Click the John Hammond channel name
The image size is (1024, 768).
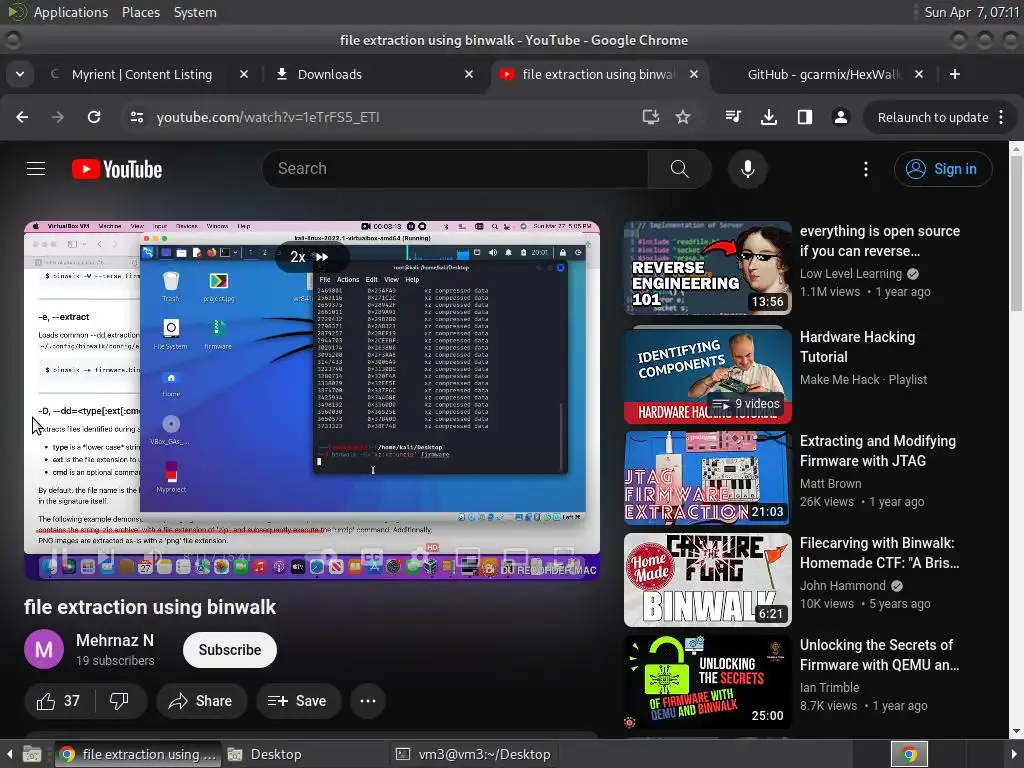(843, 586)
